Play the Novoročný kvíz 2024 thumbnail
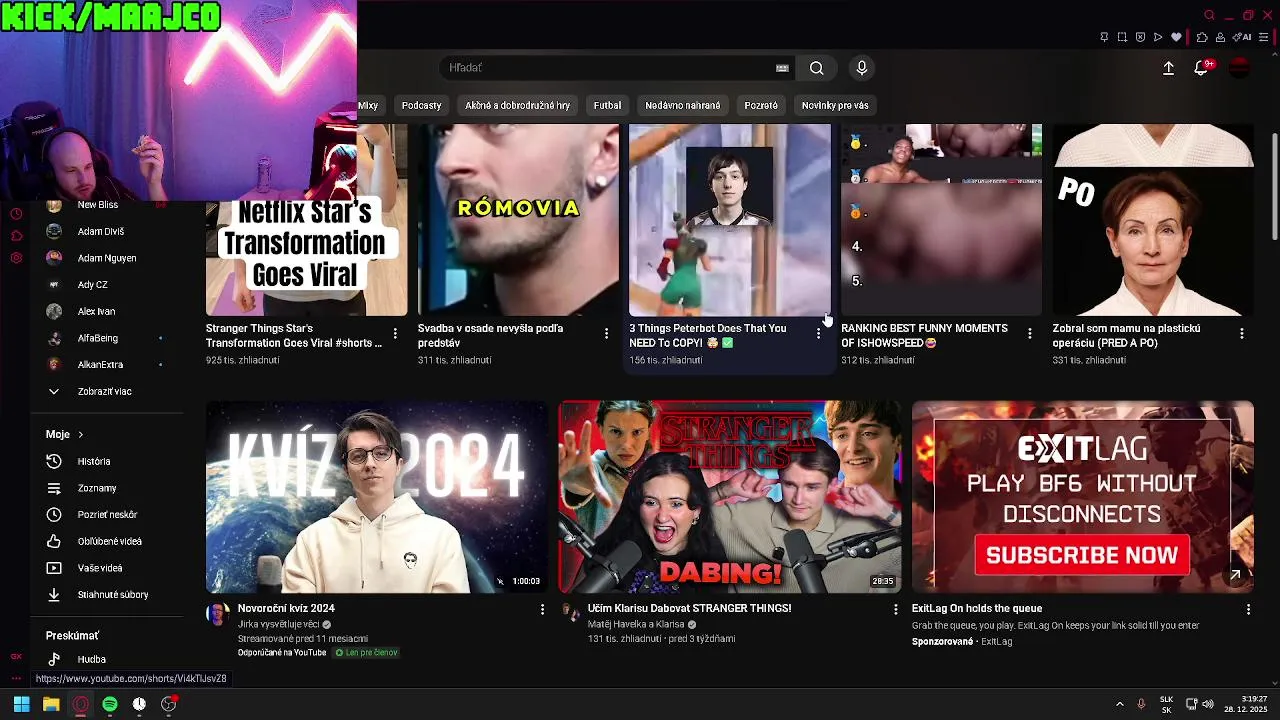The image size is (1280, 720). 376,497
